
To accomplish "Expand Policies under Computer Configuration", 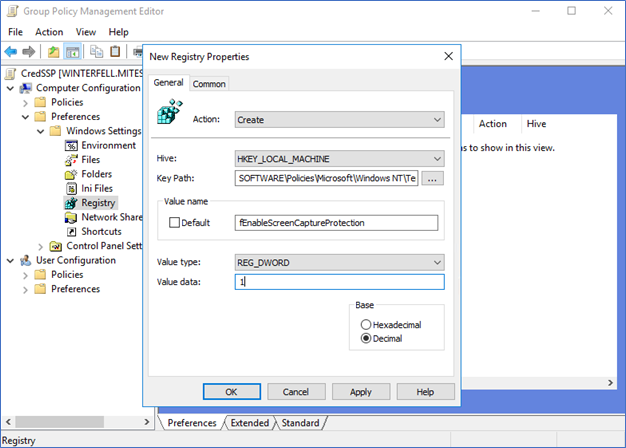I will coord(25,103).
